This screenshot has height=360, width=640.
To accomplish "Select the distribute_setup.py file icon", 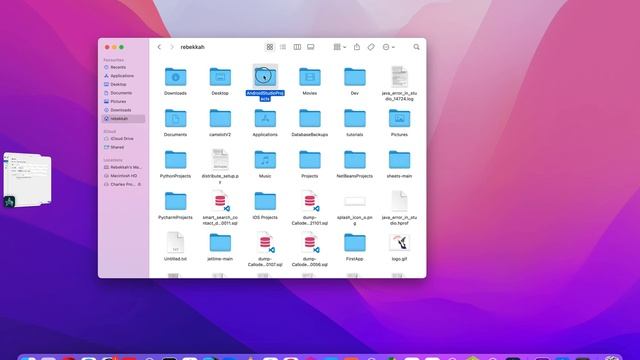I will click(220, 159).
